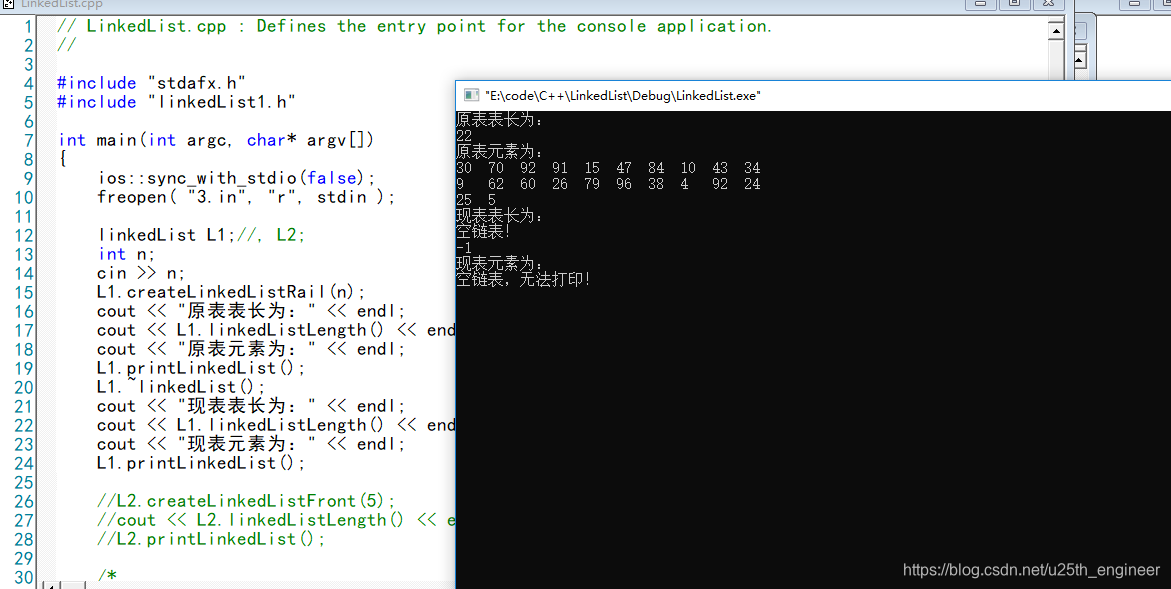Image resolution: width=1171 pixels, height=589 pixels.
Task: Click the 'cin >> n;' line
Action: tap(141, 272)
